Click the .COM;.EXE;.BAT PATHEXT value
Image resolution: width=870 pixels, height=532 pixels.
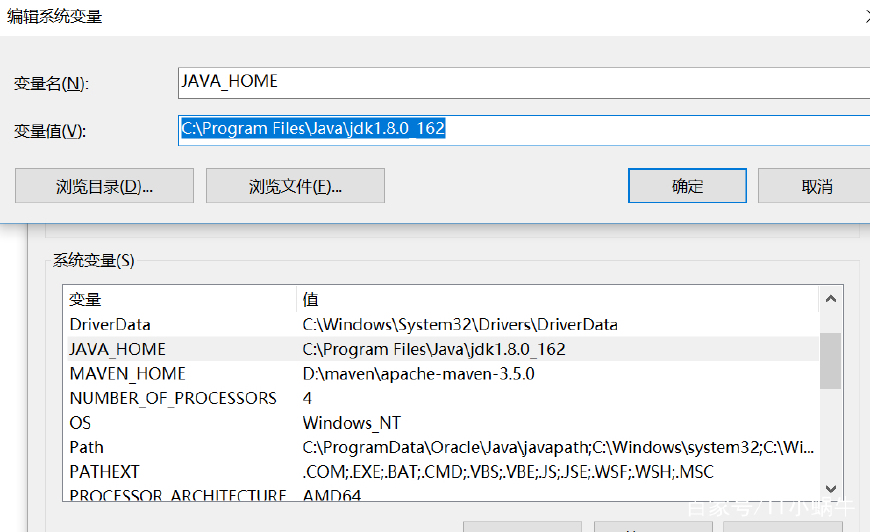pos(508,472)
